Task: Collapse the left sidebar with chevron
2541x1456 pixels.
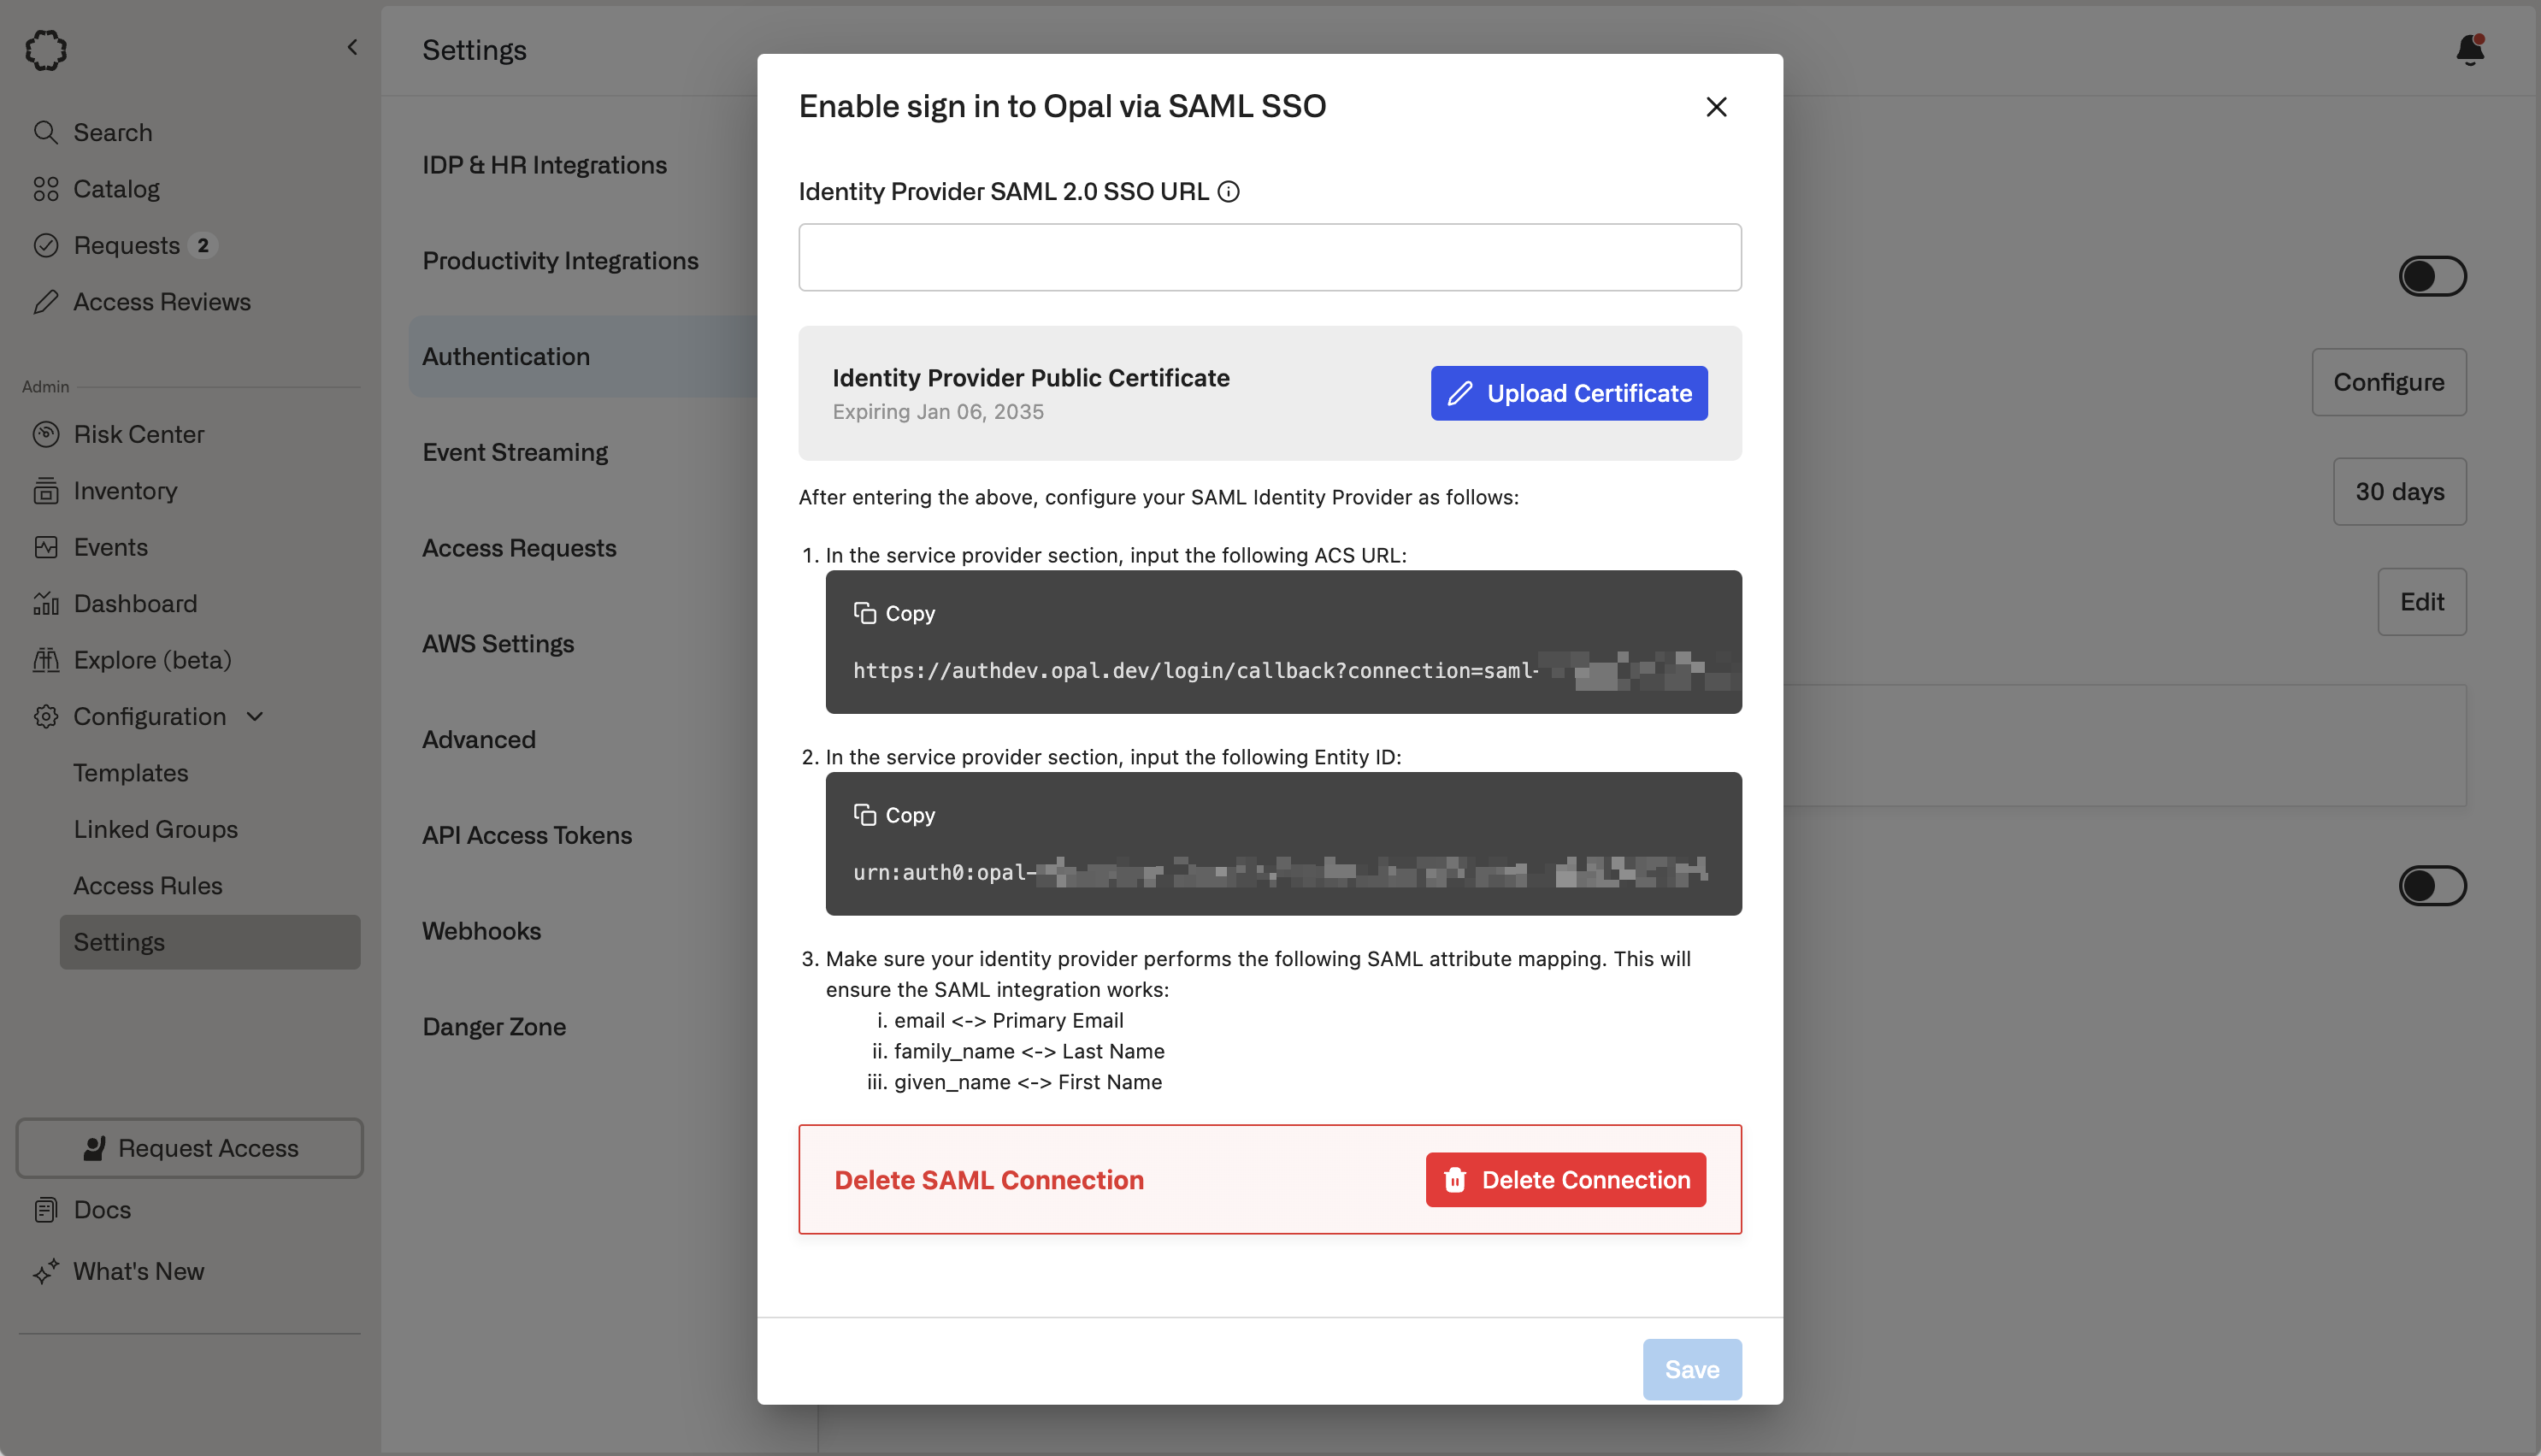Action: coord(352,47)
